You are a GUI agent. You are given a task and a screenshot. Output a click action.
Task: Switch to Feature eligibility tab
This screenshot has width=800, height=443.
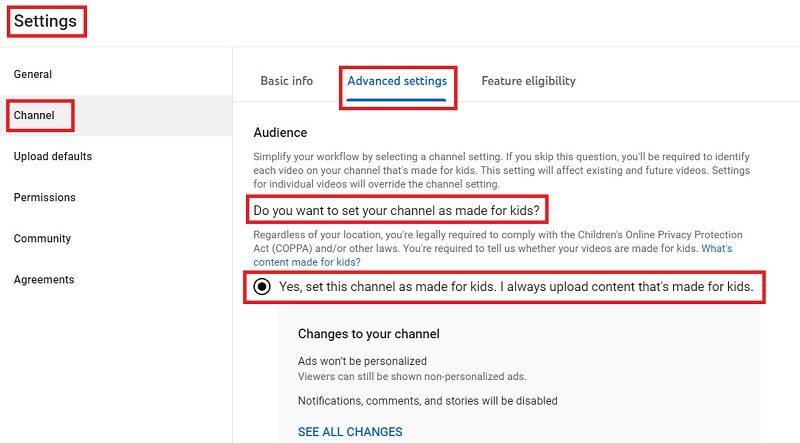[528, 81]
